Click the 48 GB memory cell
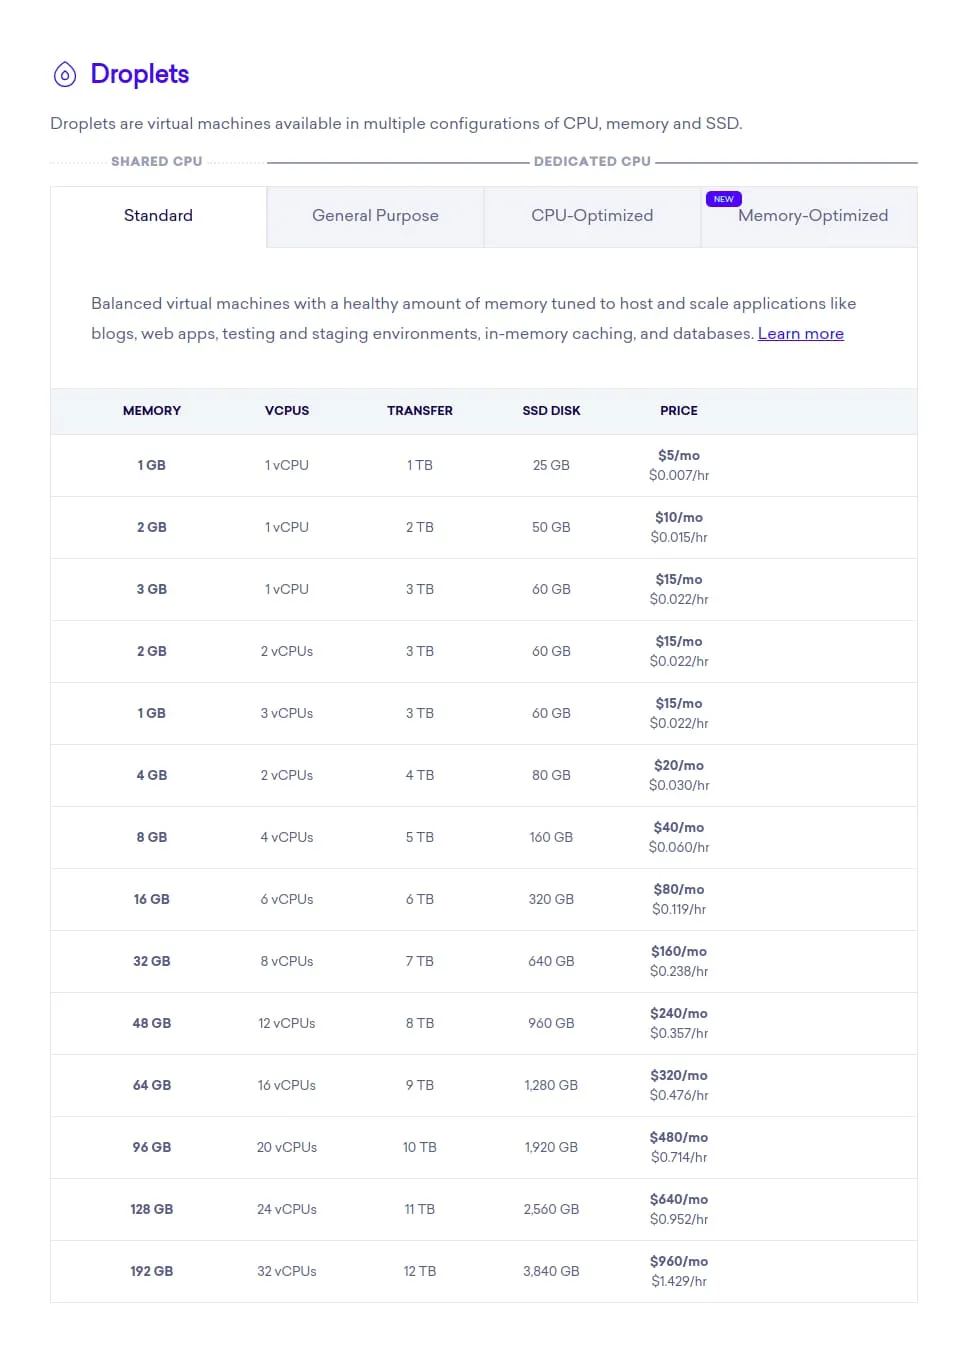The image size is (957, 1351). (152, 1024)
